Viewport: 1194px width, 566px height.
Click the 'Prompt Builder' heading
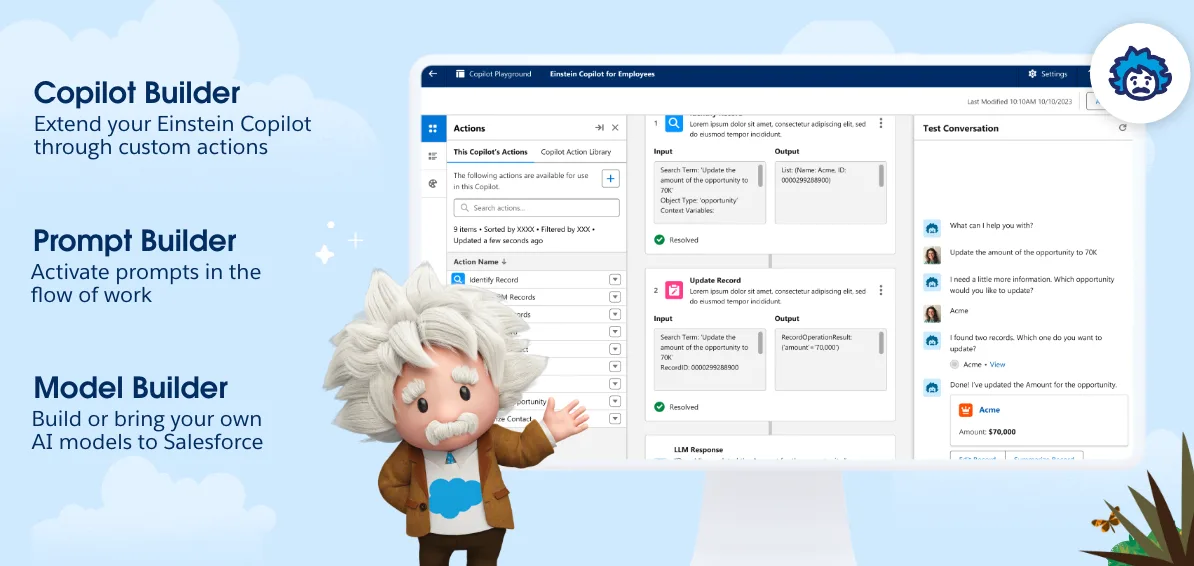135,241
